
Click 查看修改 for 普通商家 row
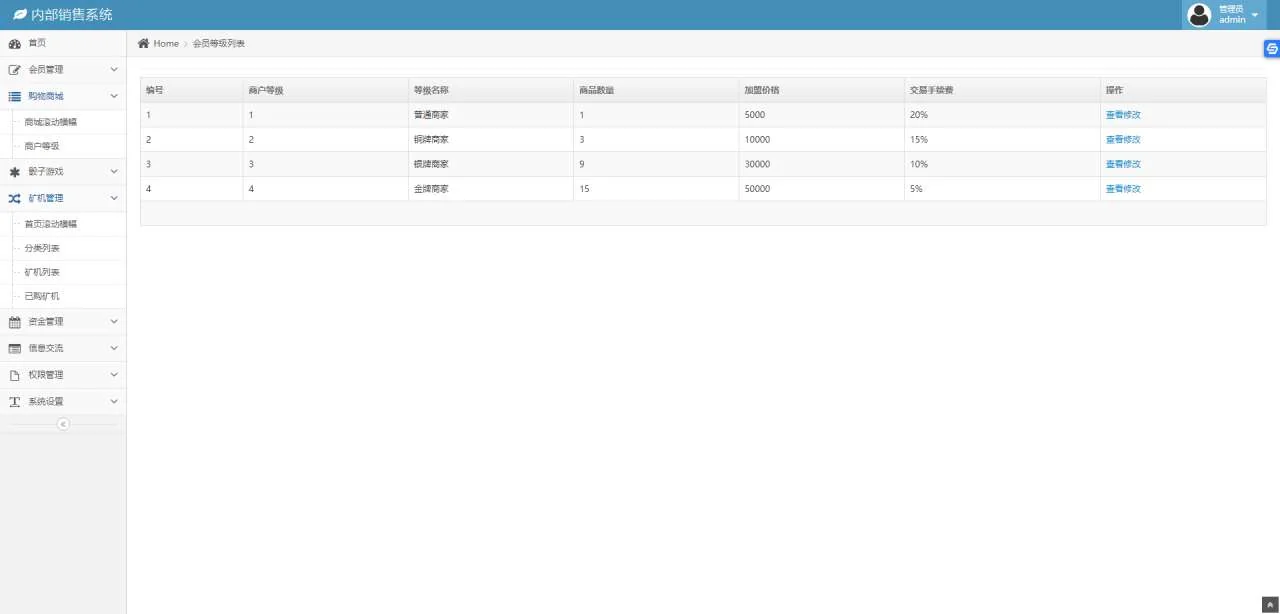1123,115
